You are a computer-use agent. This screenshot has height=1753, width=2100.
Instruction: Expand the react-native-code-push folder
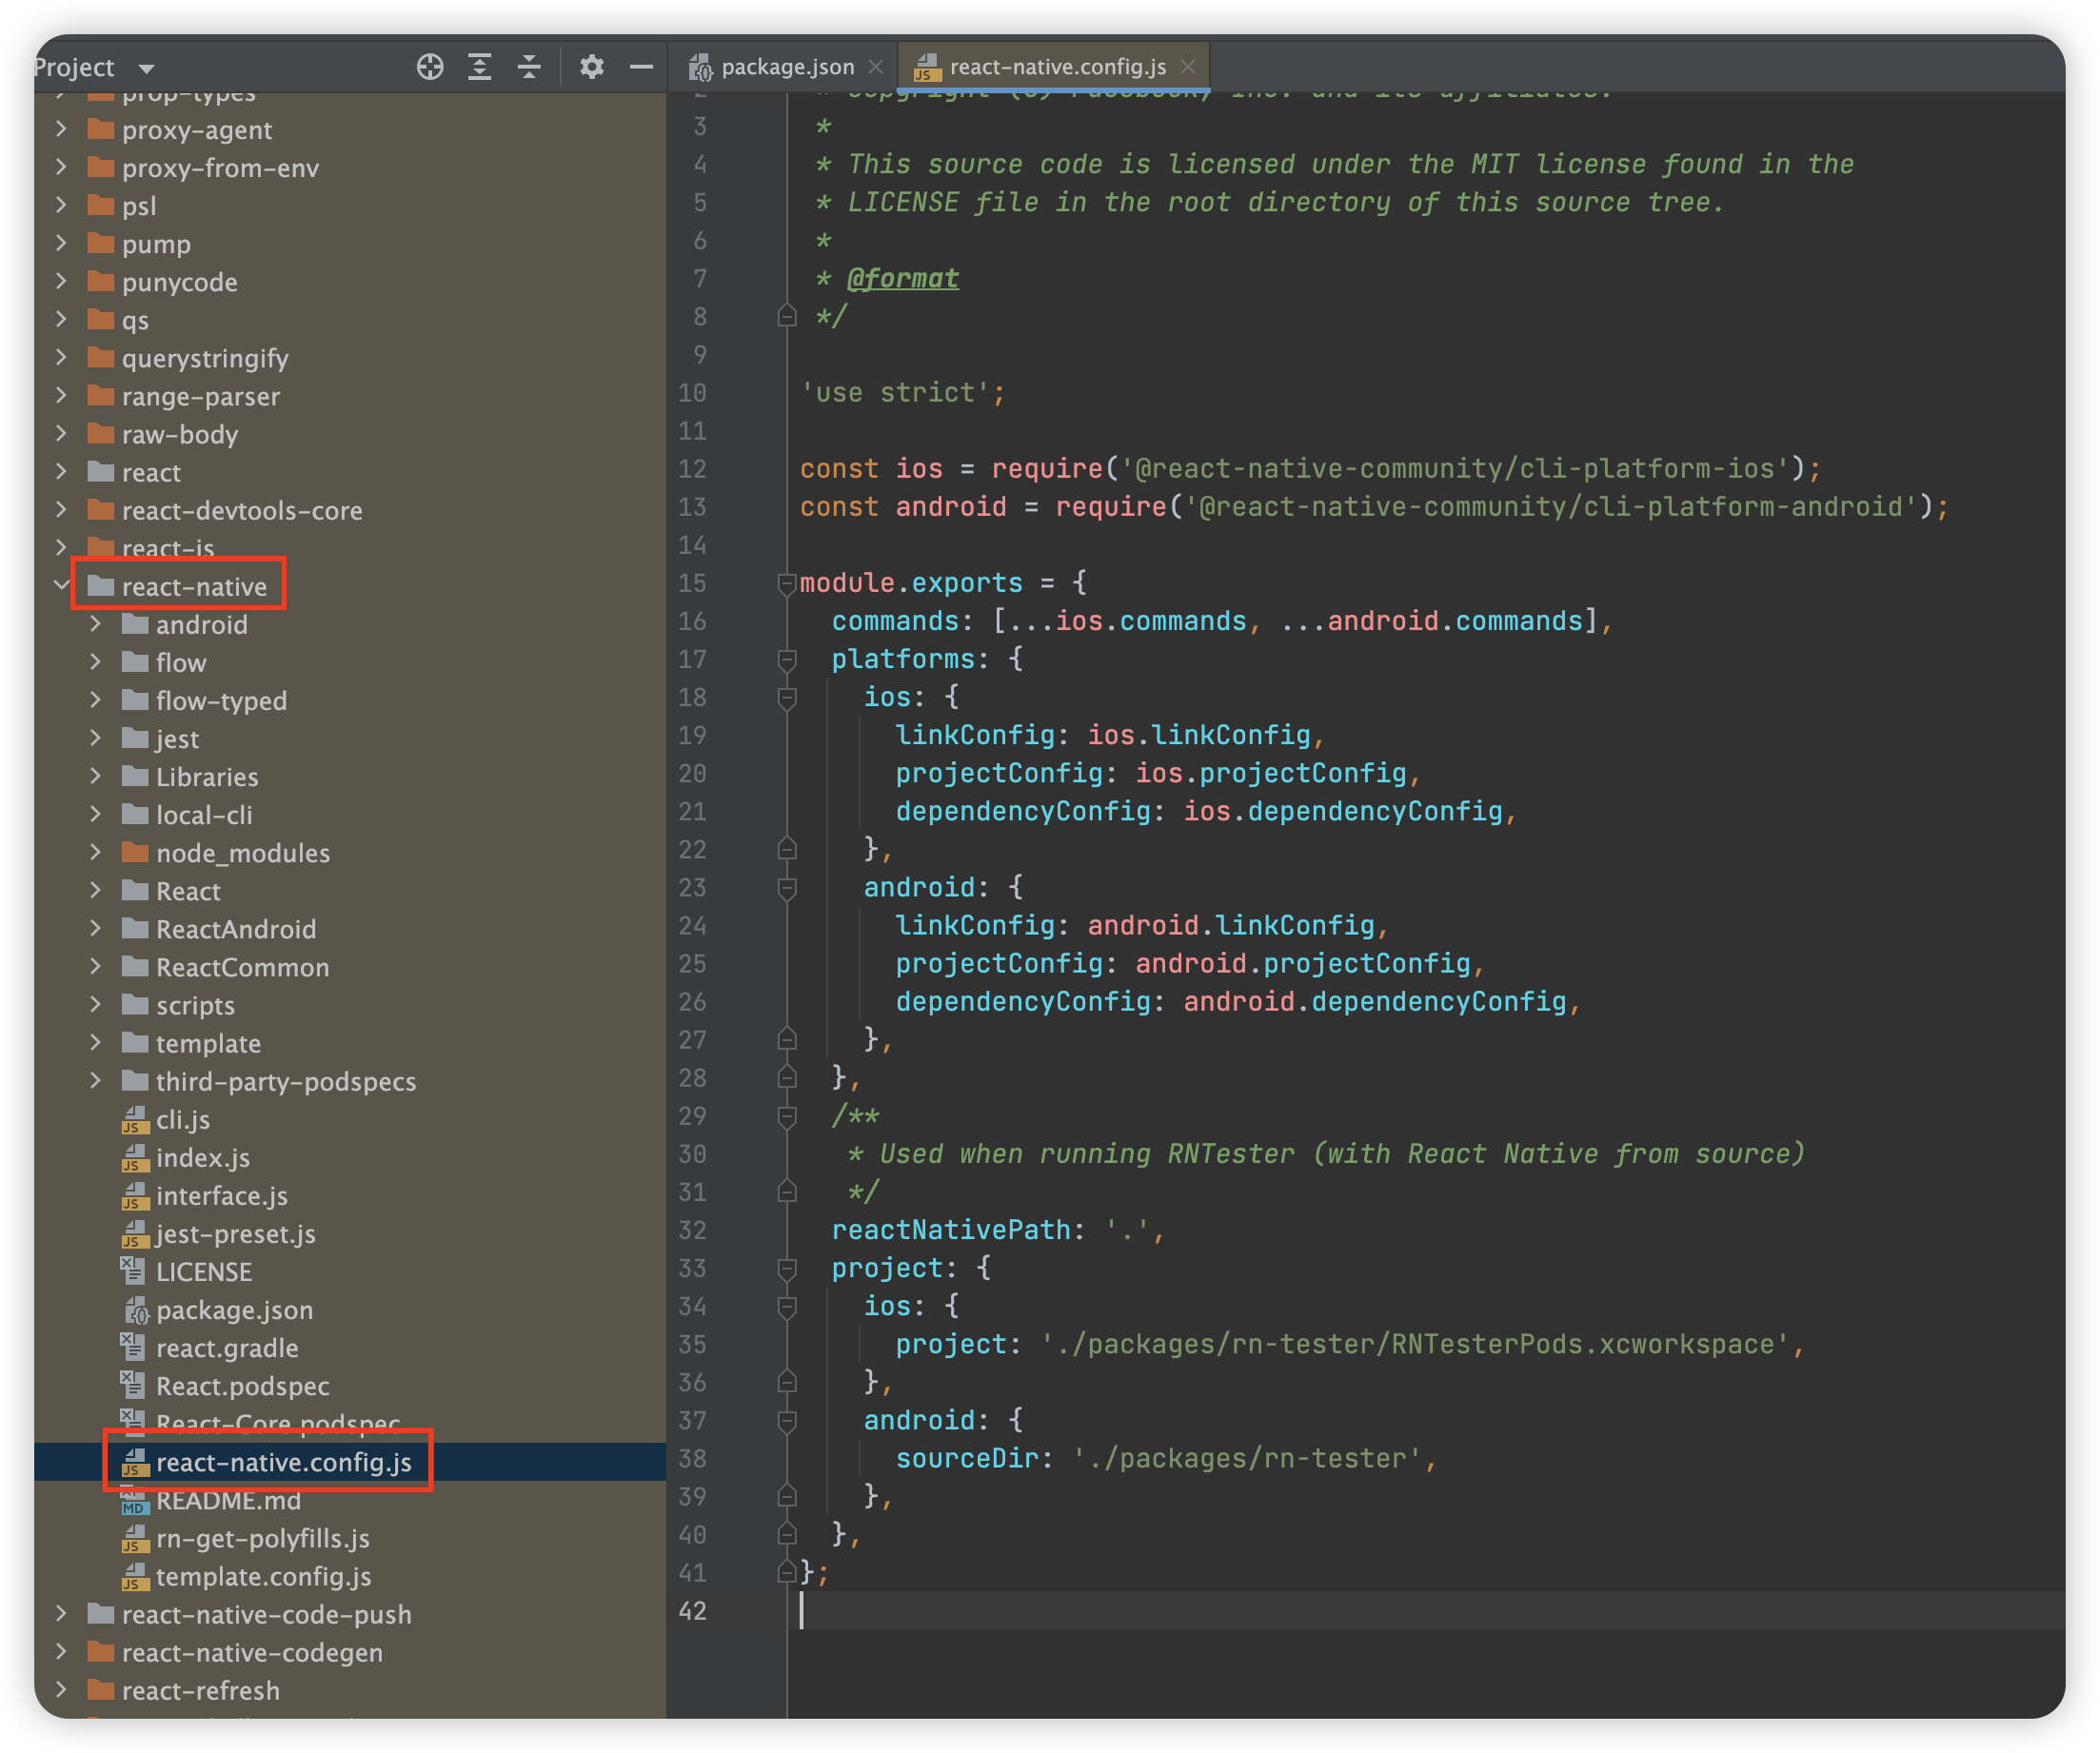[x=61, y=1614]
